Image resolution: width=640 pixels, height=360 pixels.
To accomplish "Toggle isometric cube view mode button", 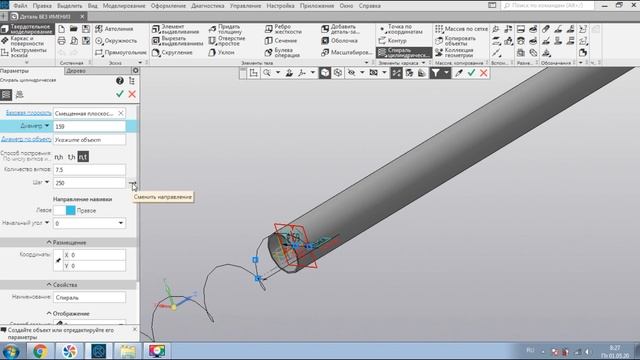I will point(325,73).
